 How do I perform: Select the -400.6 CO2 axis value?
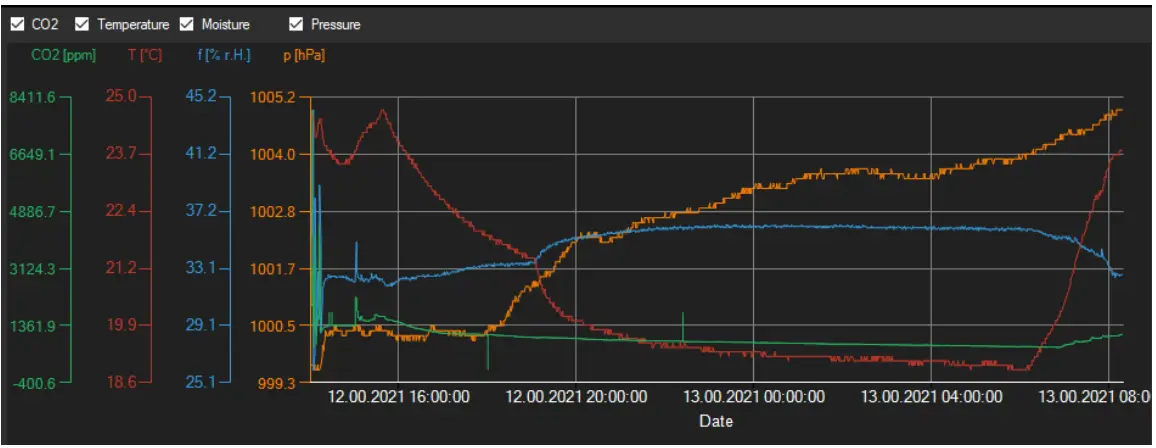point(32,382)
